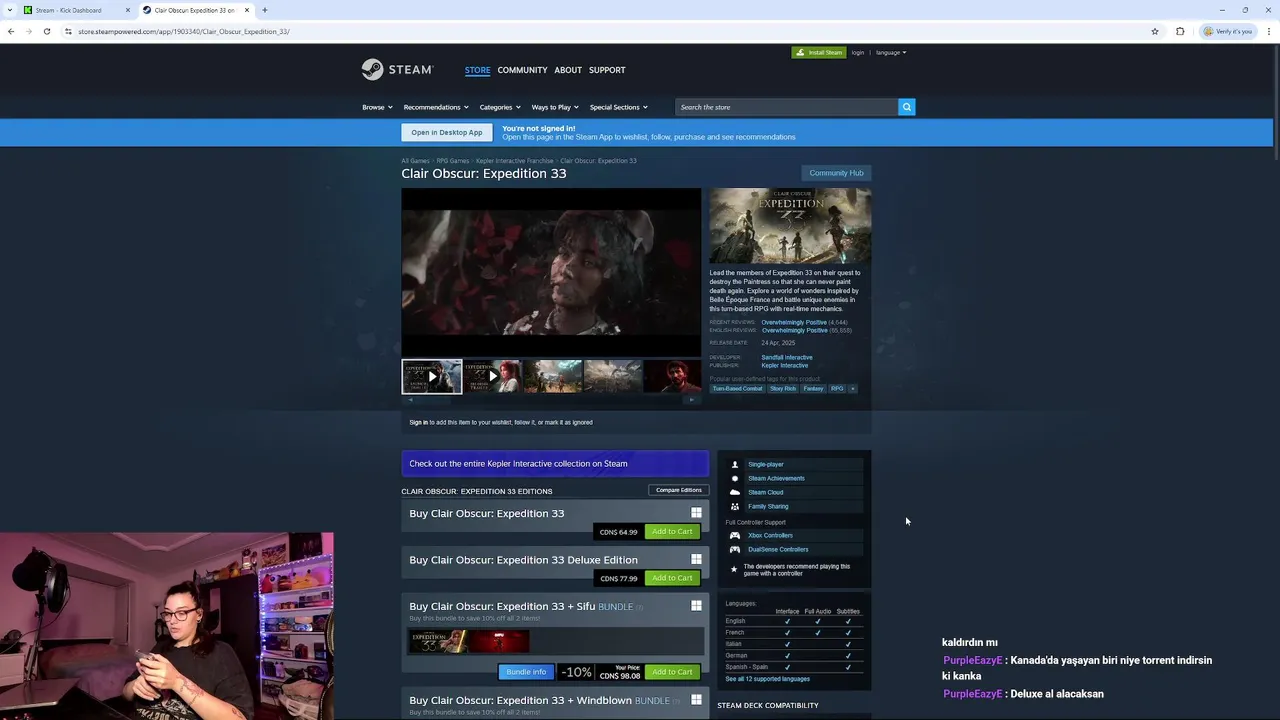
Task: Expand the Ways to Play menu
Action: coord(555,107)
